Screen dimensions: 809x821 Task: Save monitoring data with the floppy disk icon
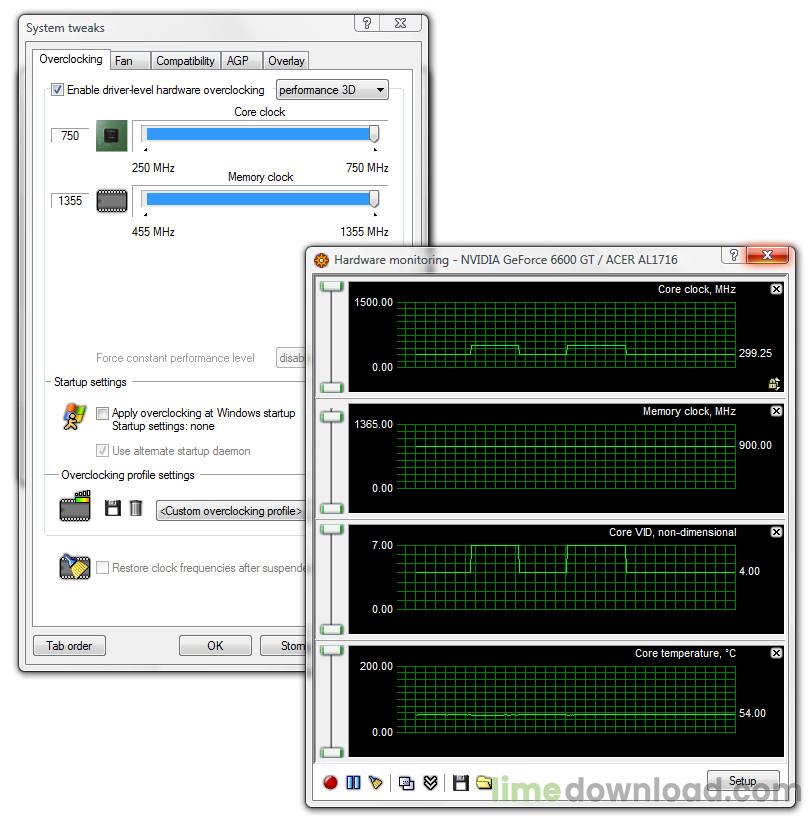461,783
